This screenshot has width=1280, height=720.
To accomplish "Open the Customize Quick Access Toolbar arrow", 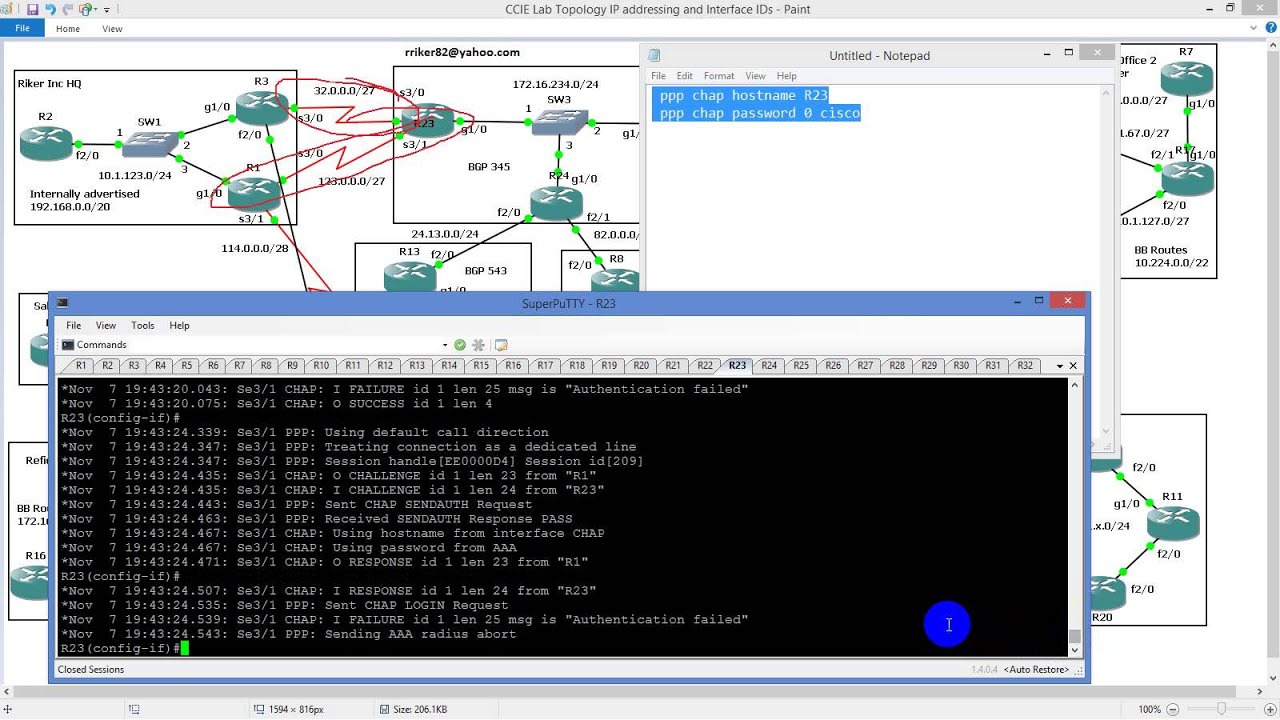I will [106, 10].
